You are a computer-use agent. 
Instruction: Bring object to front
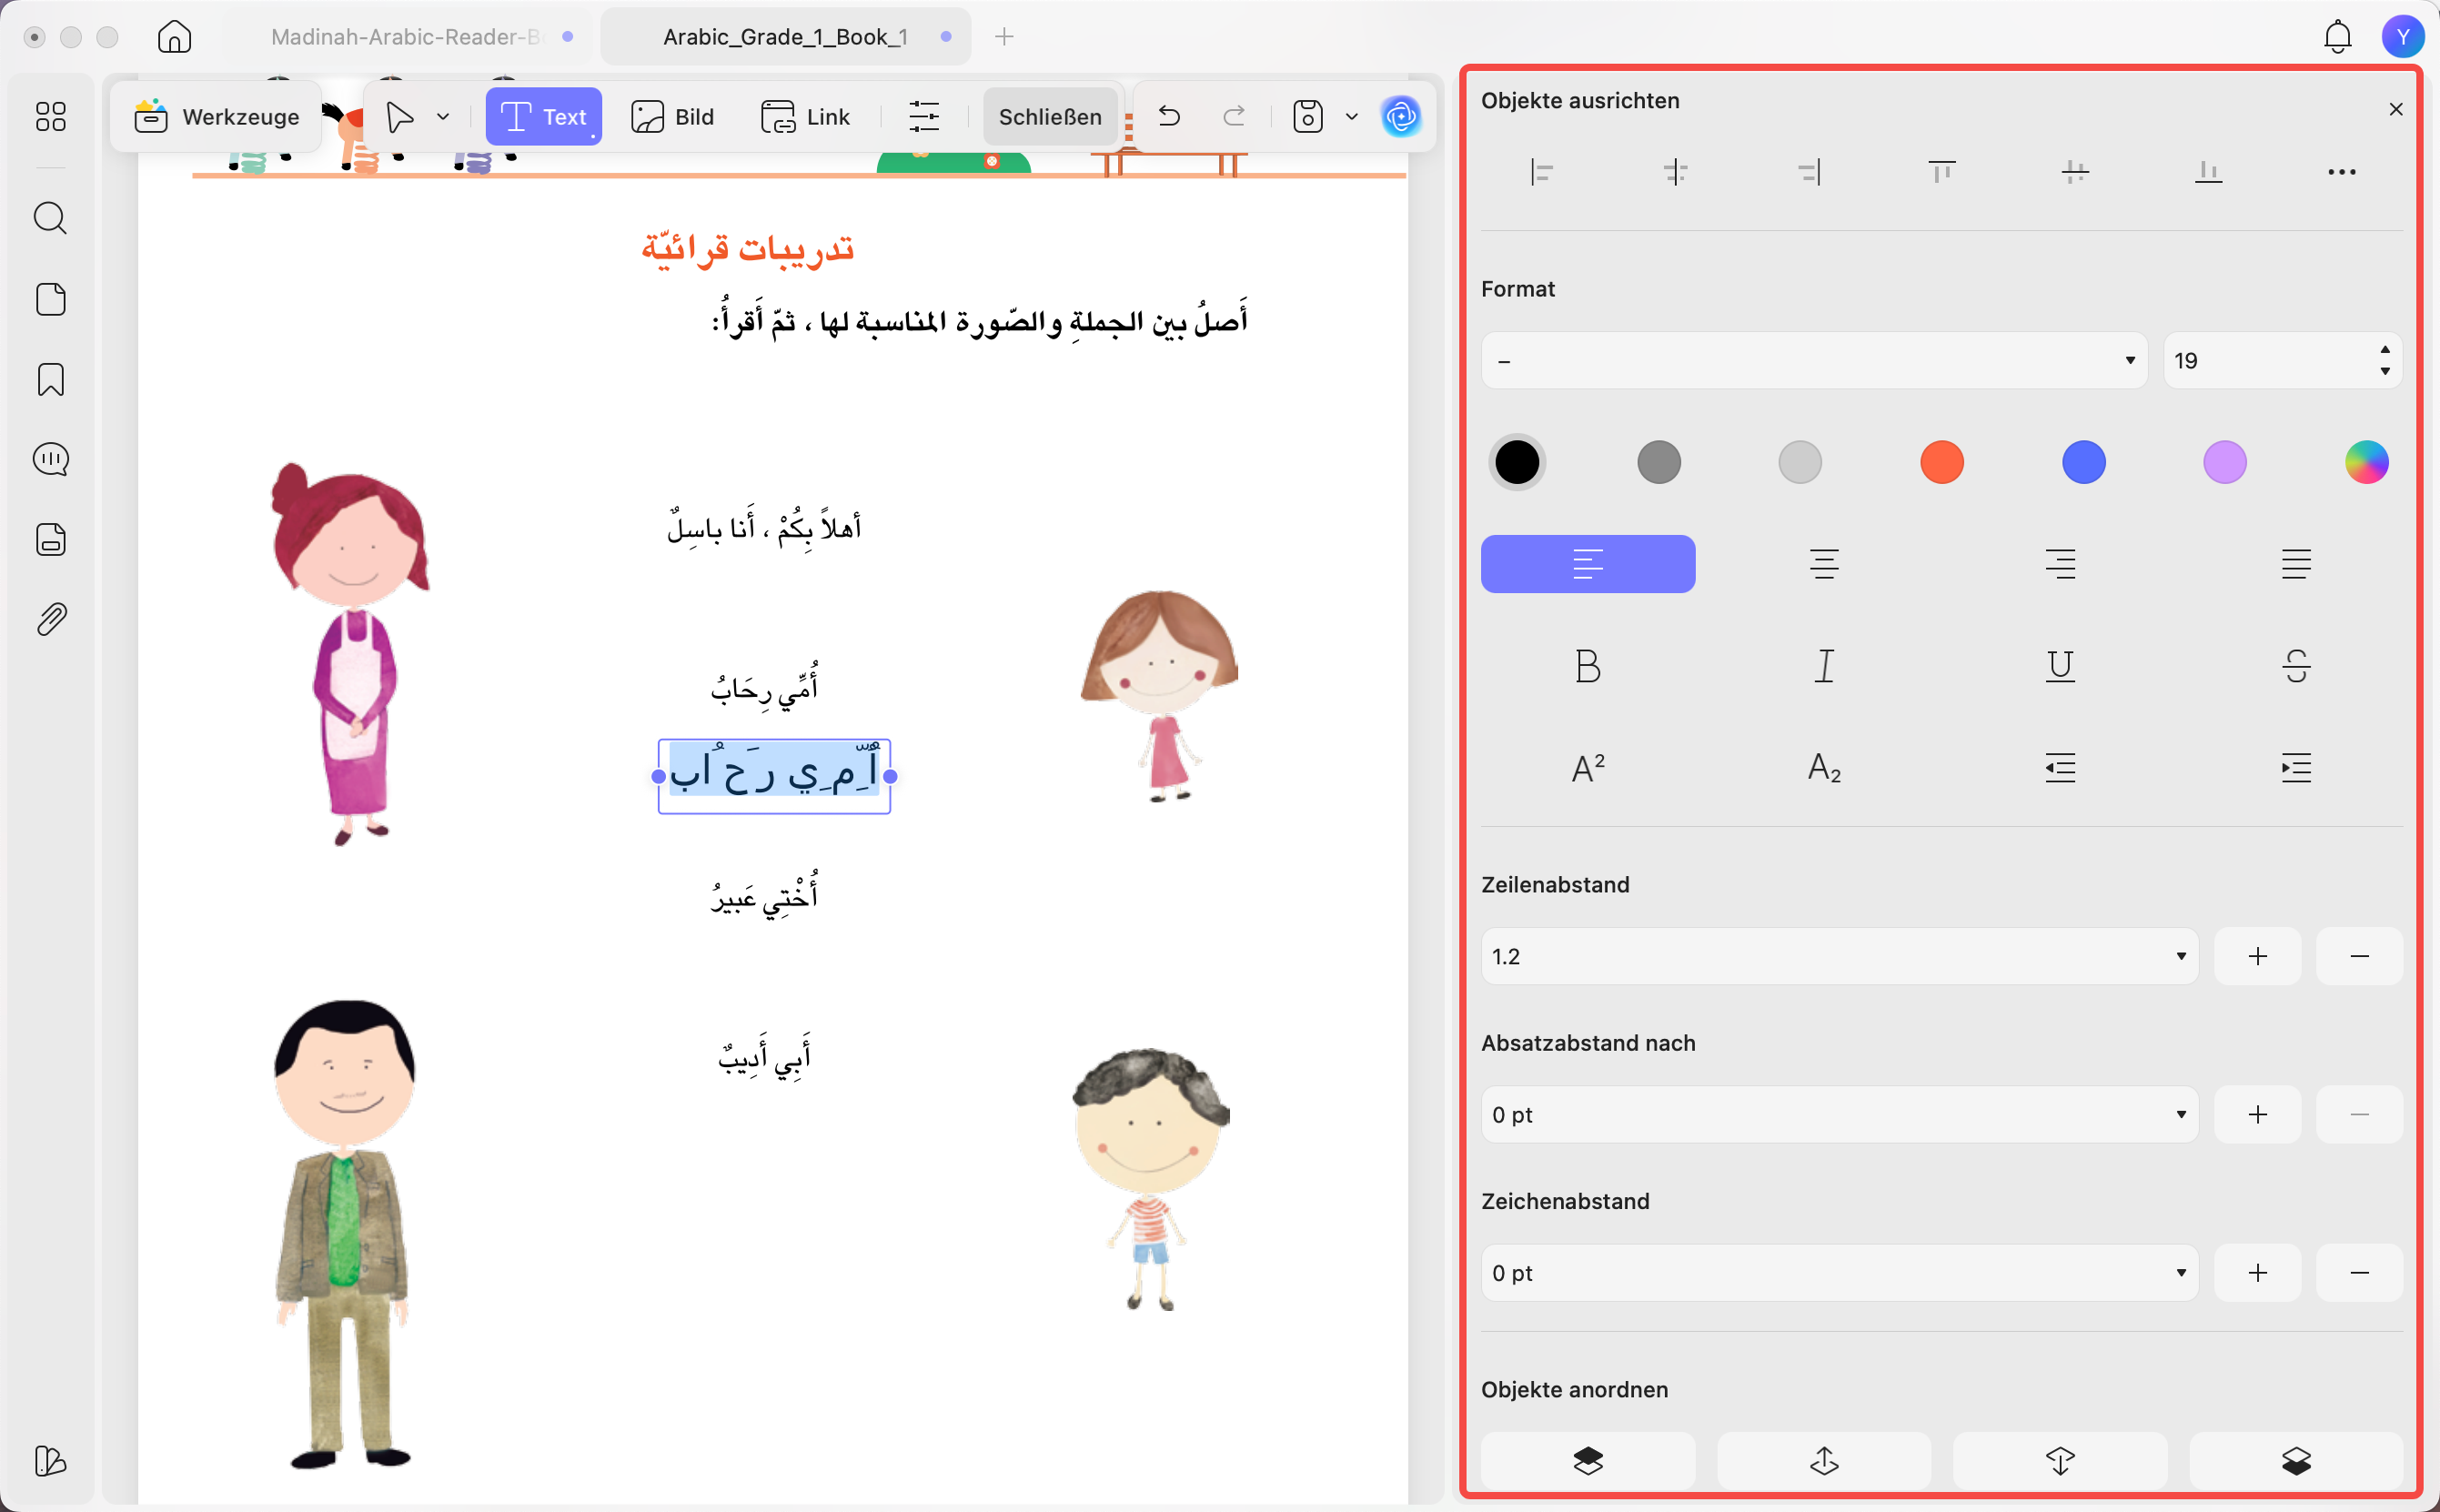click(1588, 1461)
